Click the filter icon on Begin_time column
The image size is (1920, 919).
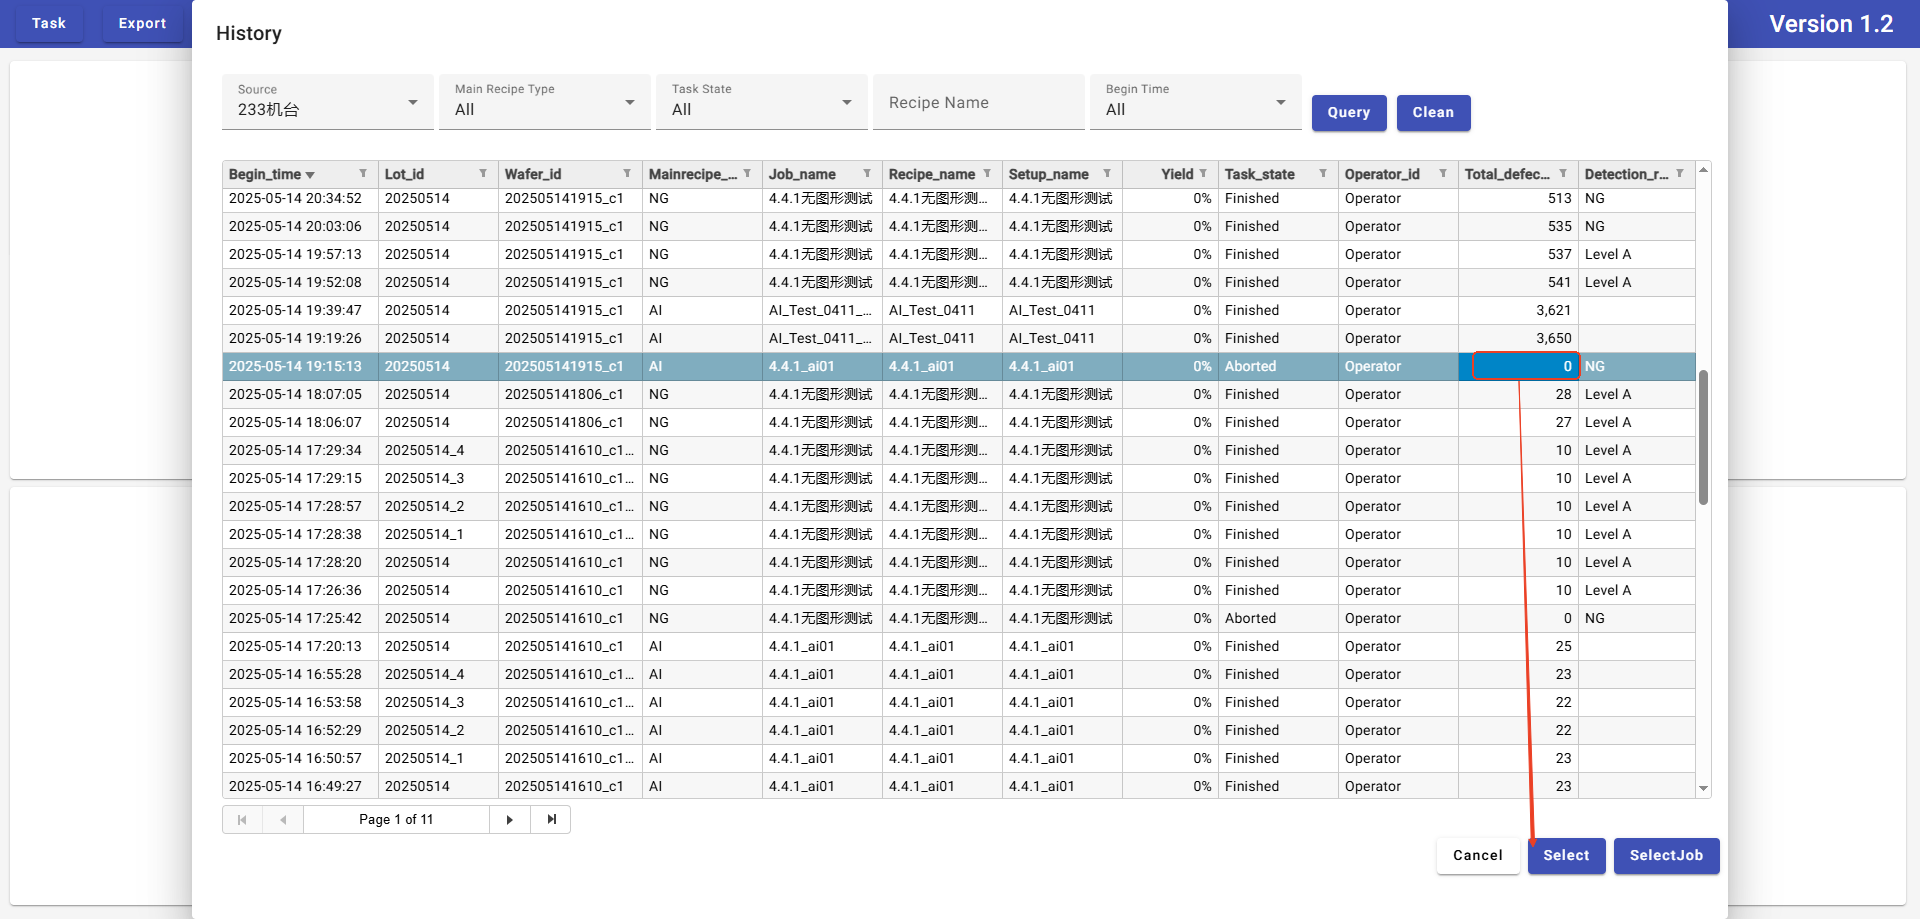click(363, 174)
